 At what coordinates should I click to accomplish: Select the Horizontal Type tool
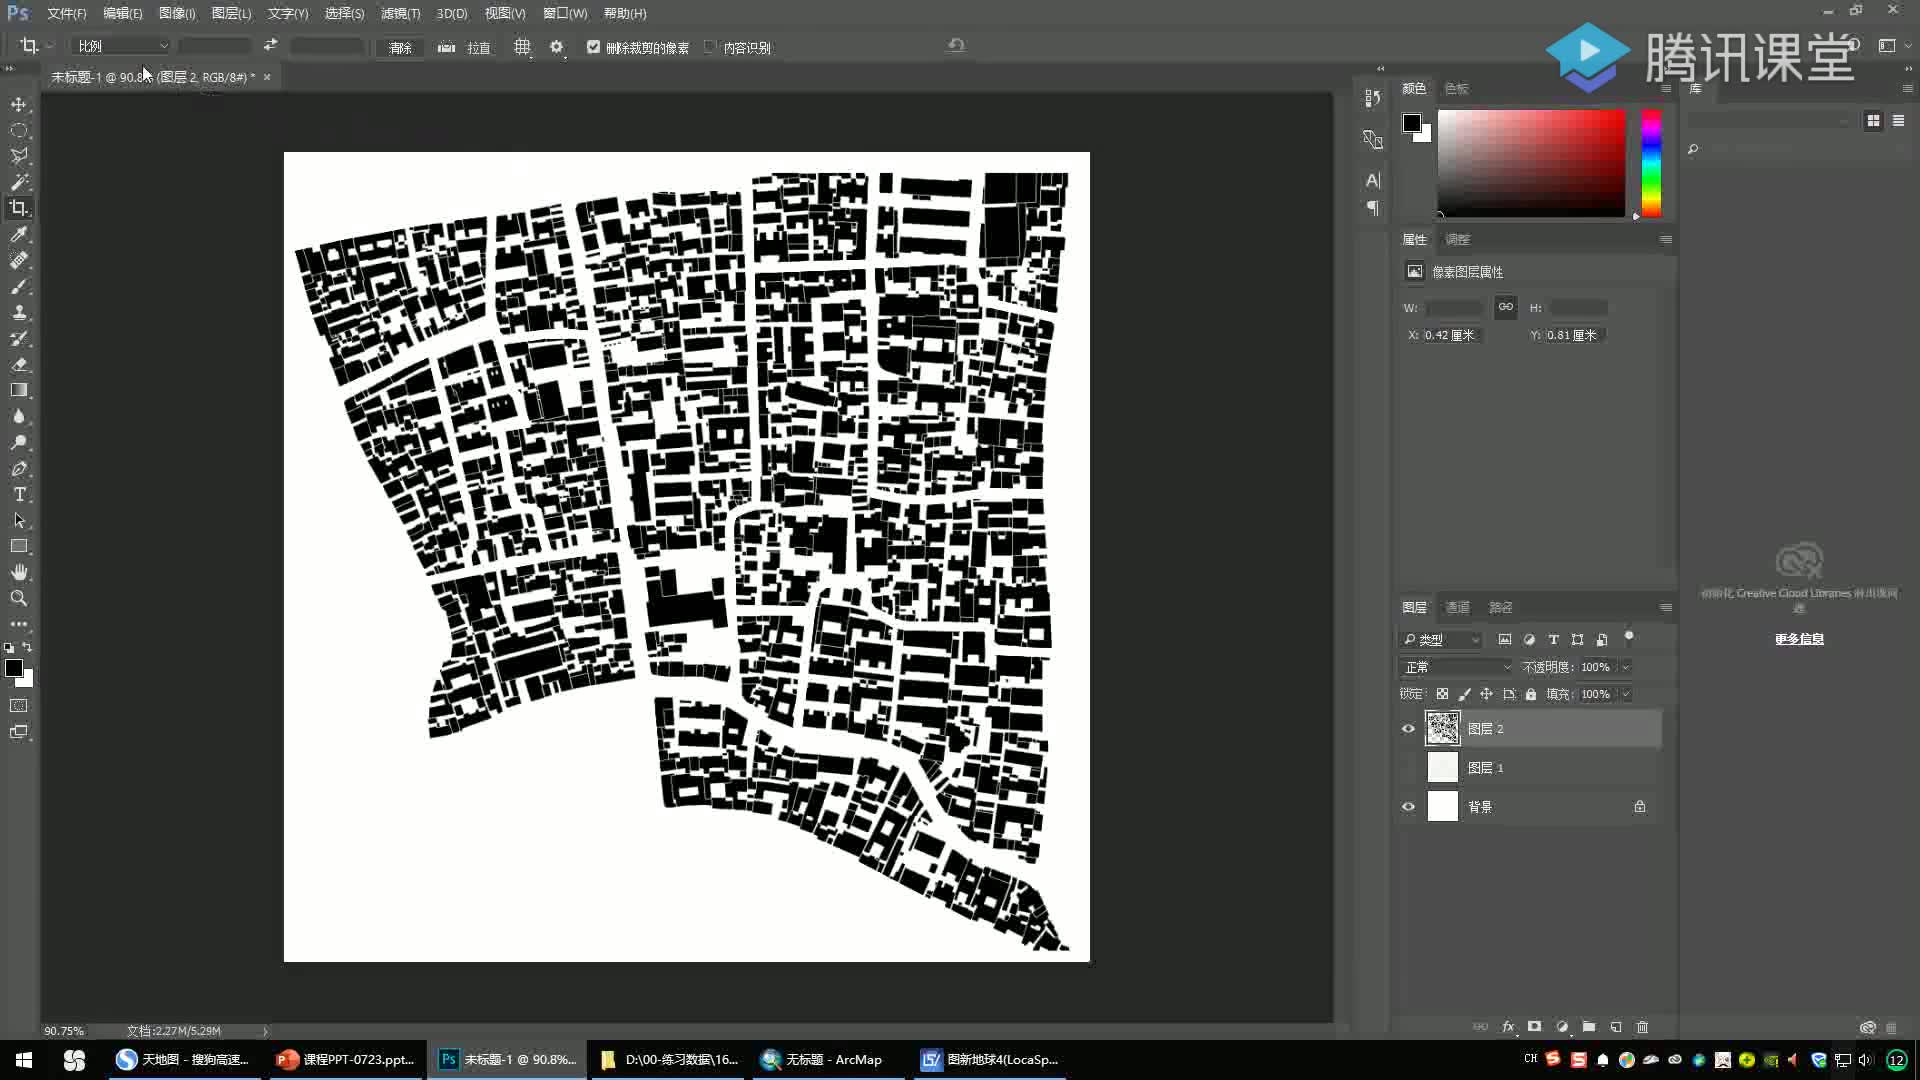point(19,494)
